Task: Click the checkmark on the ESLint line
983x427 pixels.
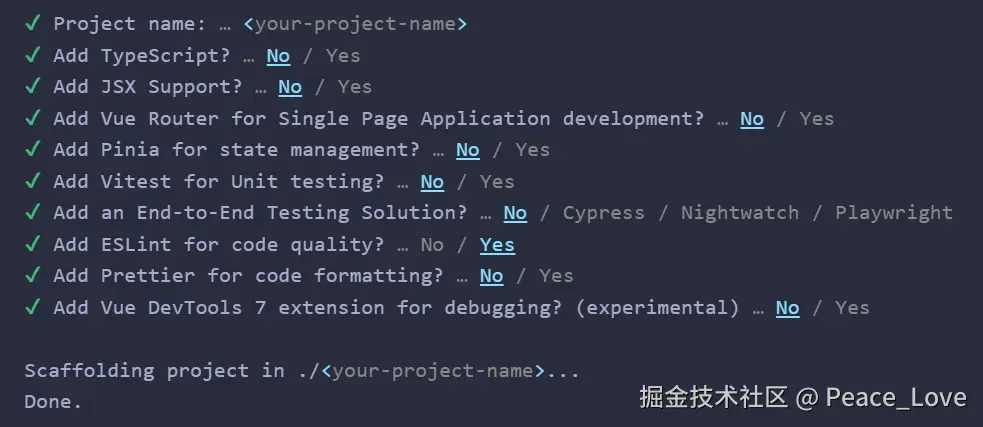Action: click(33, 244)
